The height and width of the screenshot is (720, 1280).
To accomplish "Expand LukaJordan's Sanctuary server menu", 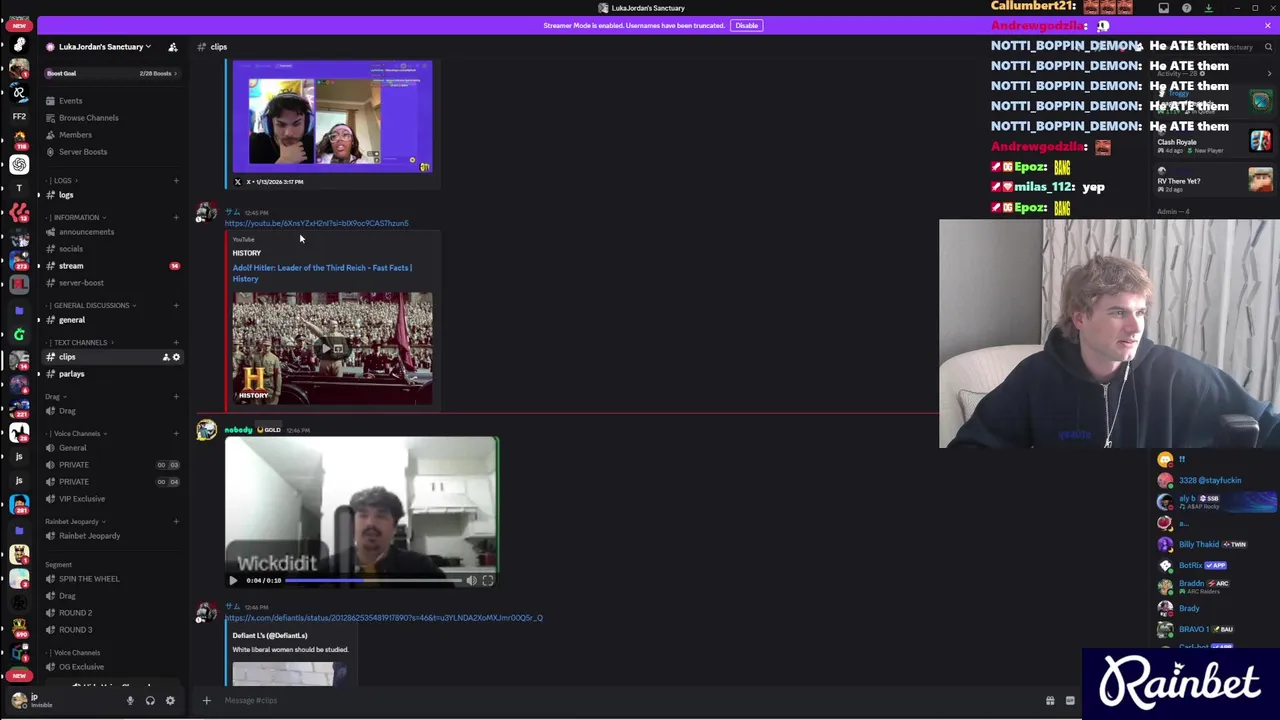I will [104, 47].
